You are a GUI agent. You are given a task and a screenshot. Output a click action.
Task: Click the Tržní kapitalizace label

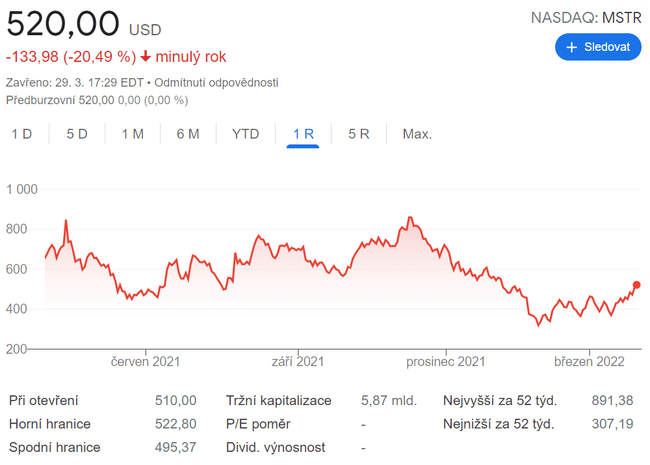pyautogui.click(x=279, y=400)
